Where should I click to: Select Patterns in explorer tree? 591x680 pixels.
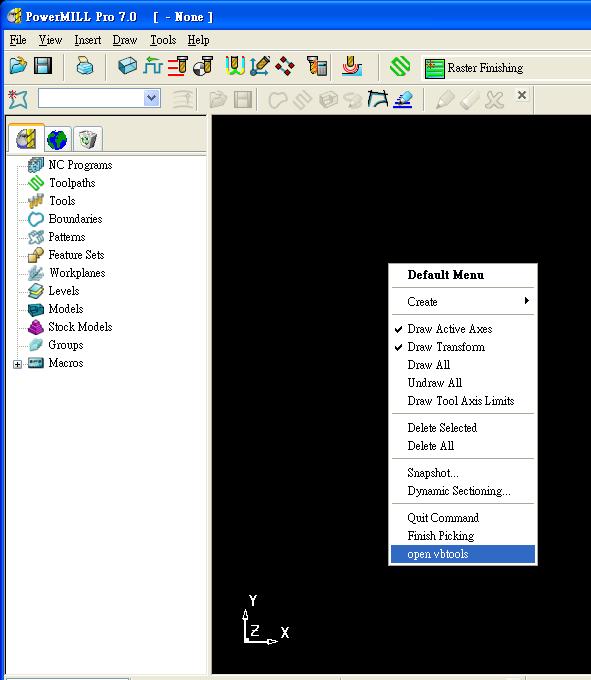pos(67,237)
